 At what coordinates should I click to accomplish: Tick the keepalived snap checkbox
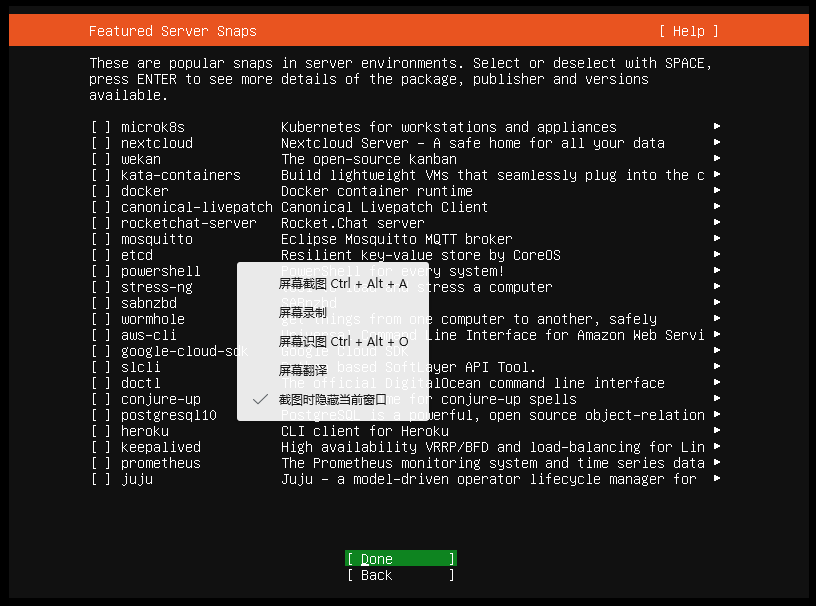[x=101, y=447]
